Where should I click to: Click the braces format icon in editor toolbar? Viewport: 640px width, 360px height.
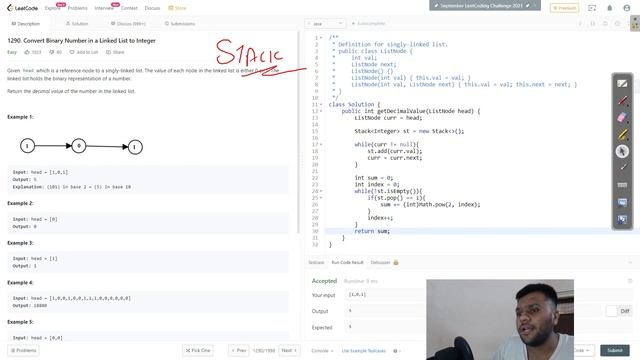pyautogui.click(x=593, y=24)
